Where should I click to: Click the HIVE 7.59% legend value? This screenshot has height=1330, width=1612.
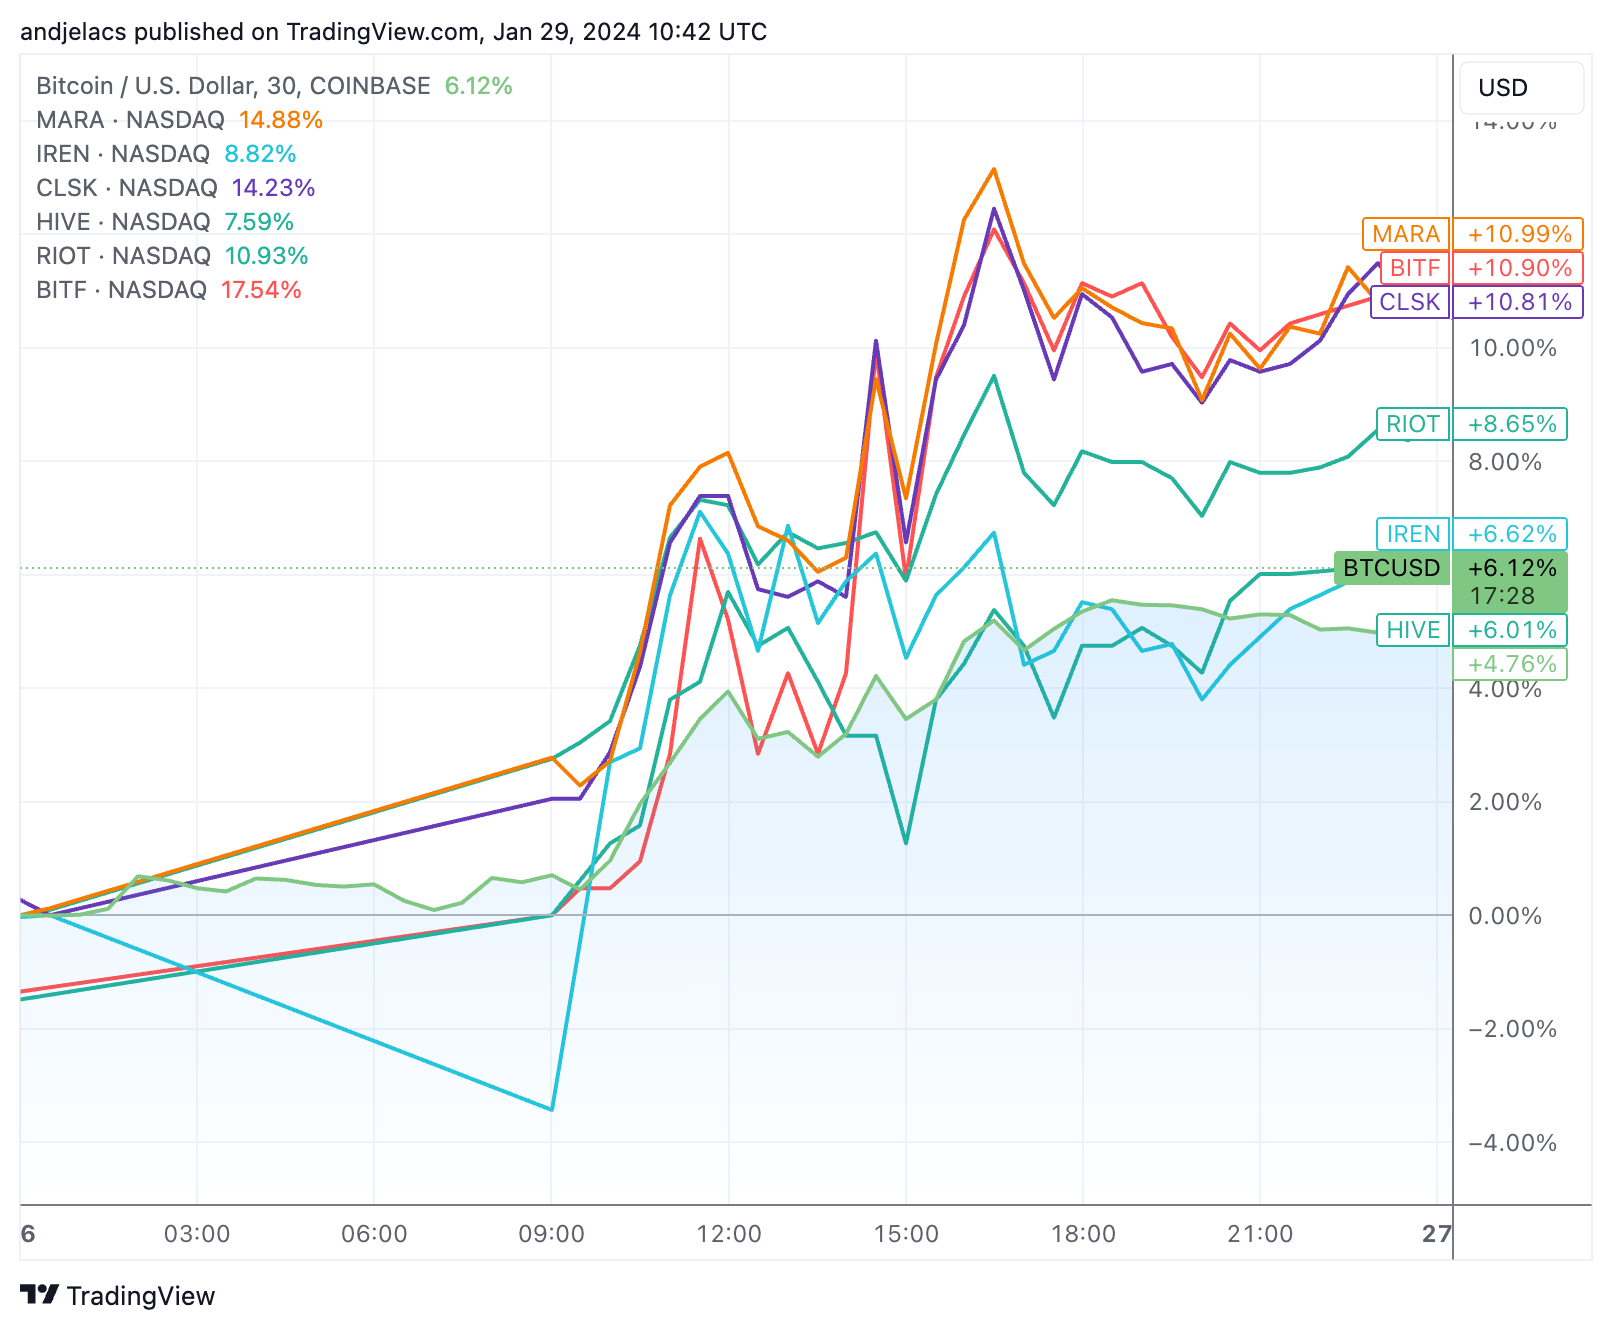[259, 222]
